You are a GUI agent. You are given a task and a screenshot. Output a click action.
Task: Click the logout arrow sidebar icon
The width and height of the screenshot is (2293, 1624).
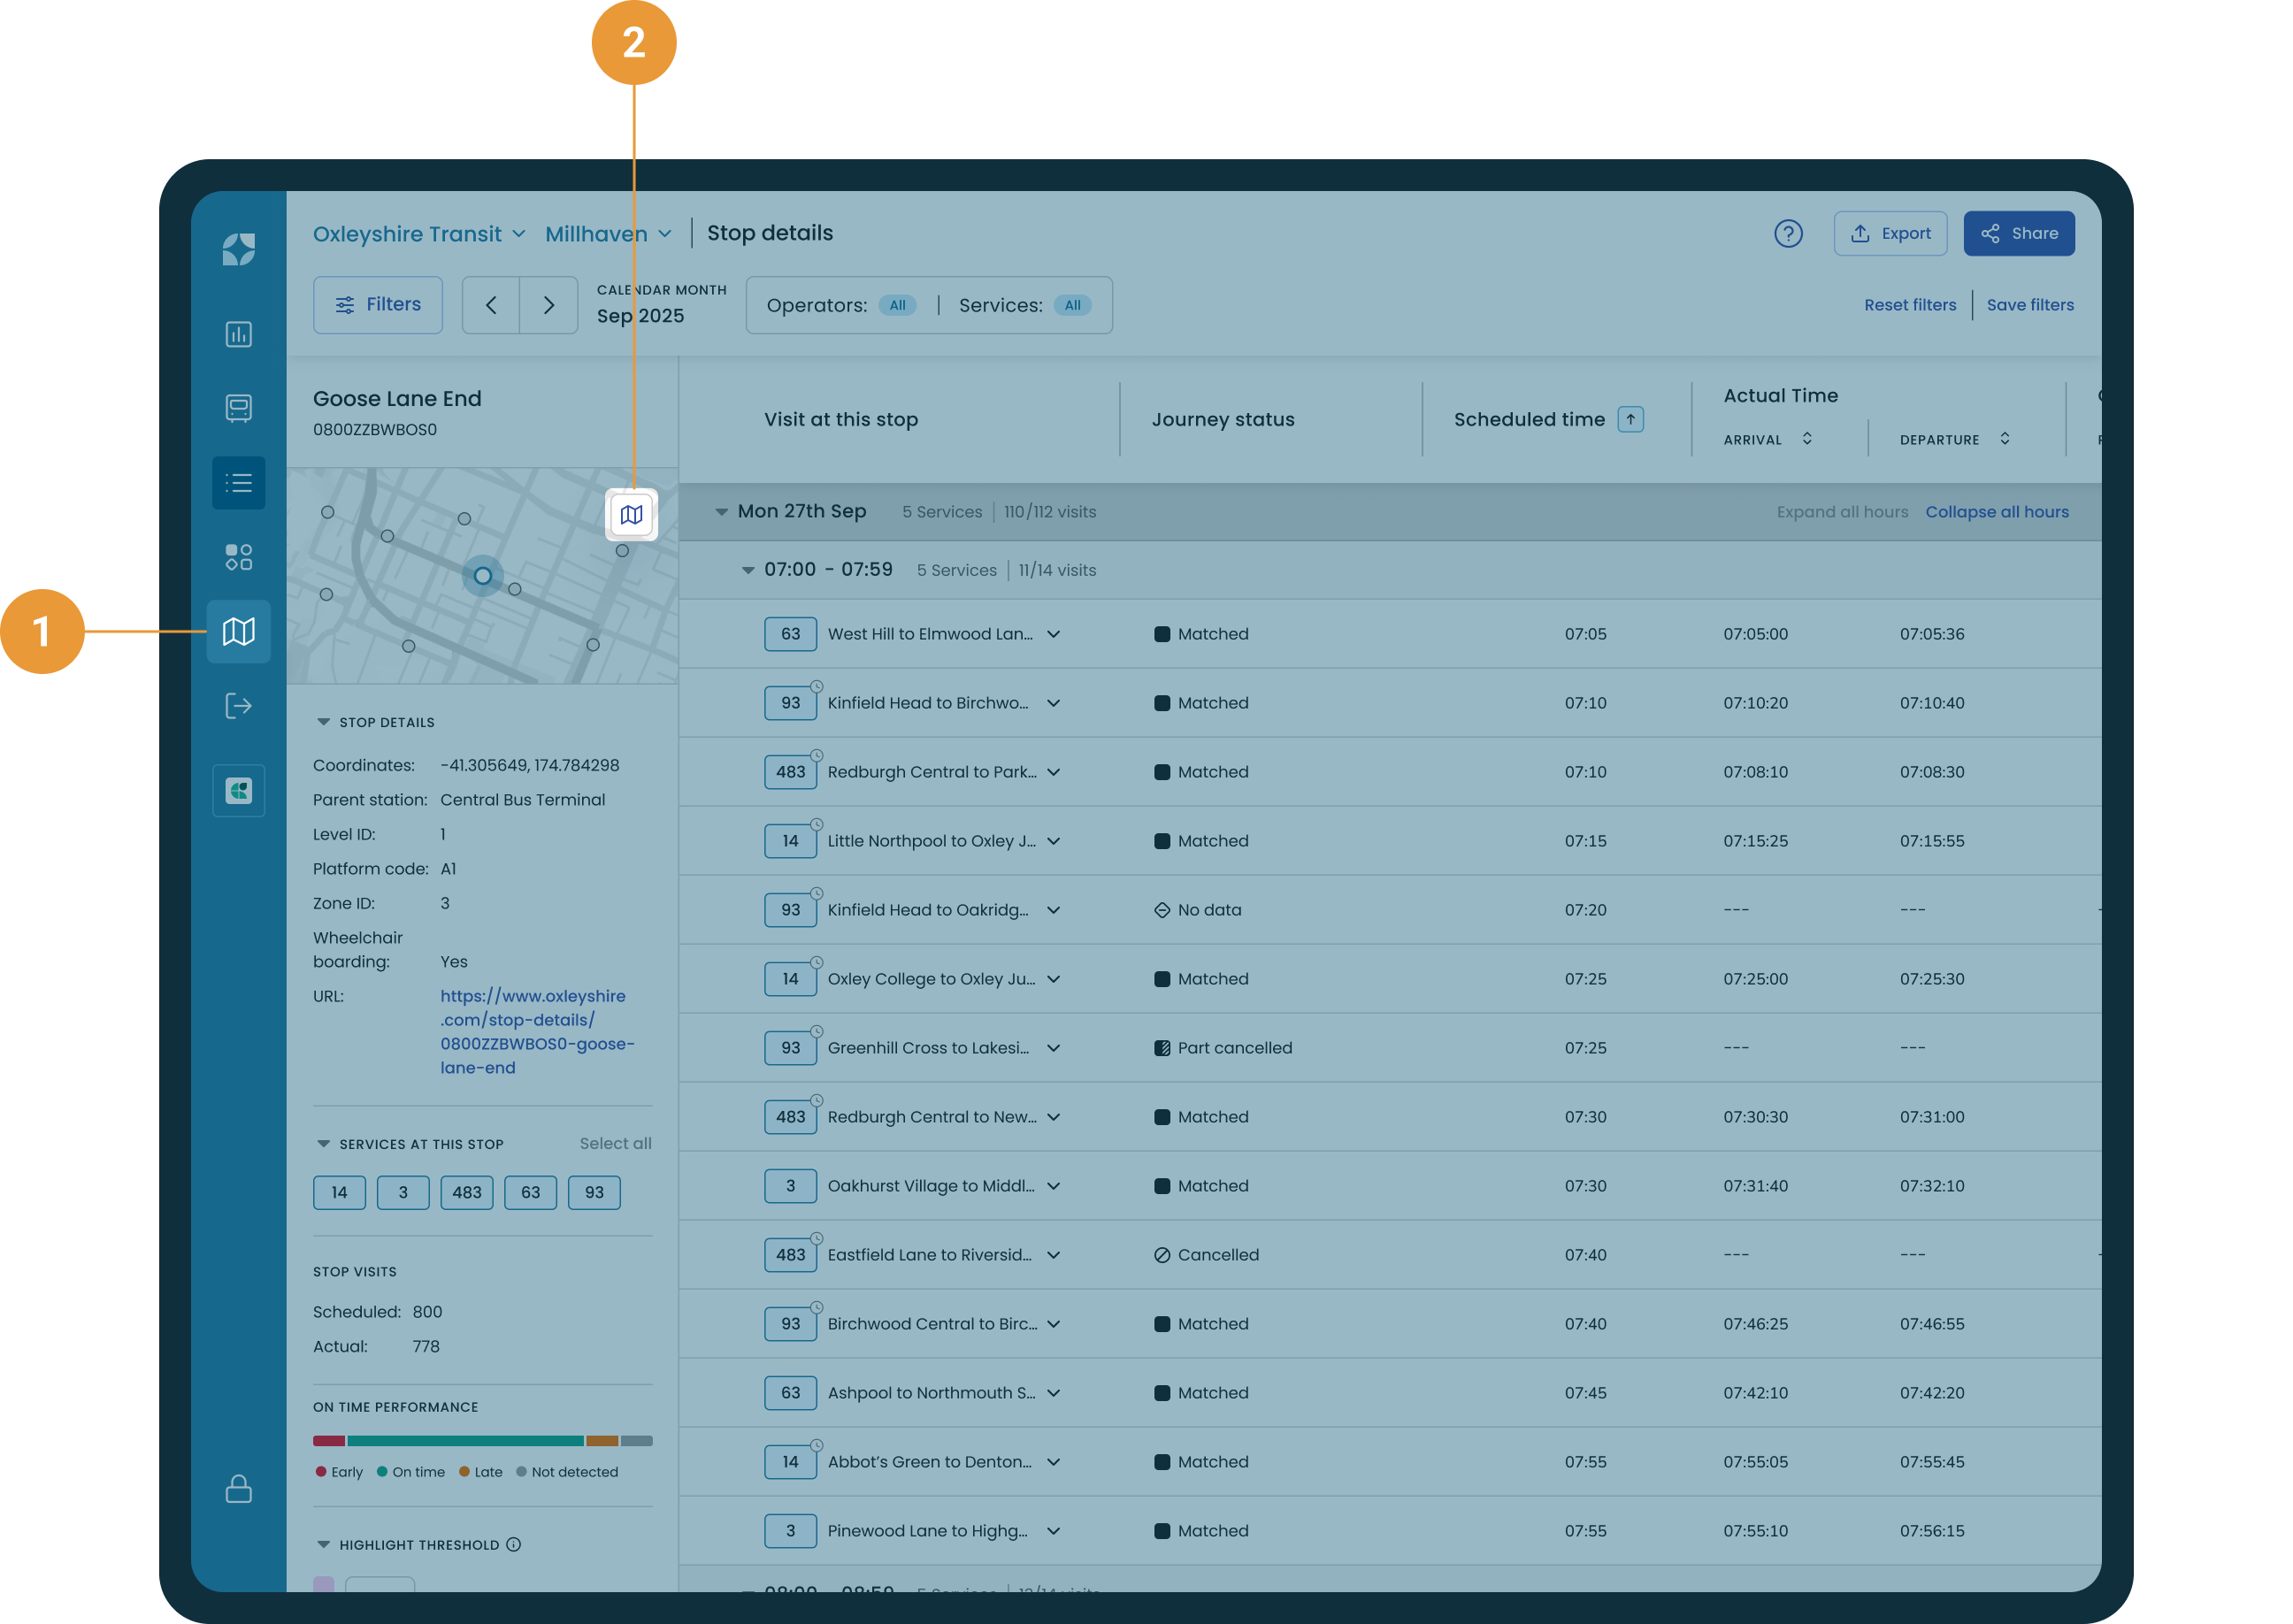pyautogui.click(x=238, y=706)
